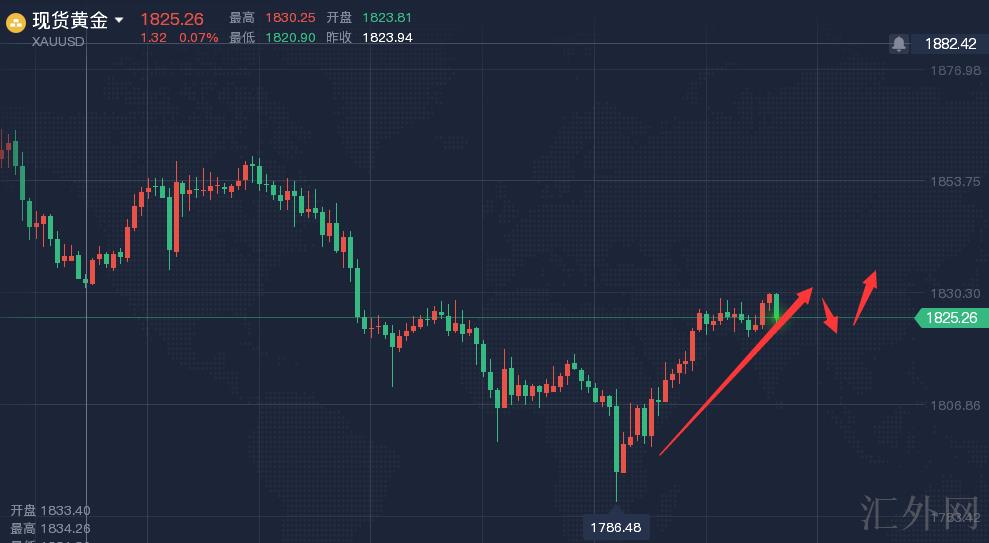
Task: Click the 1853.75 price axis label
Action: click(x=955, y=182)
